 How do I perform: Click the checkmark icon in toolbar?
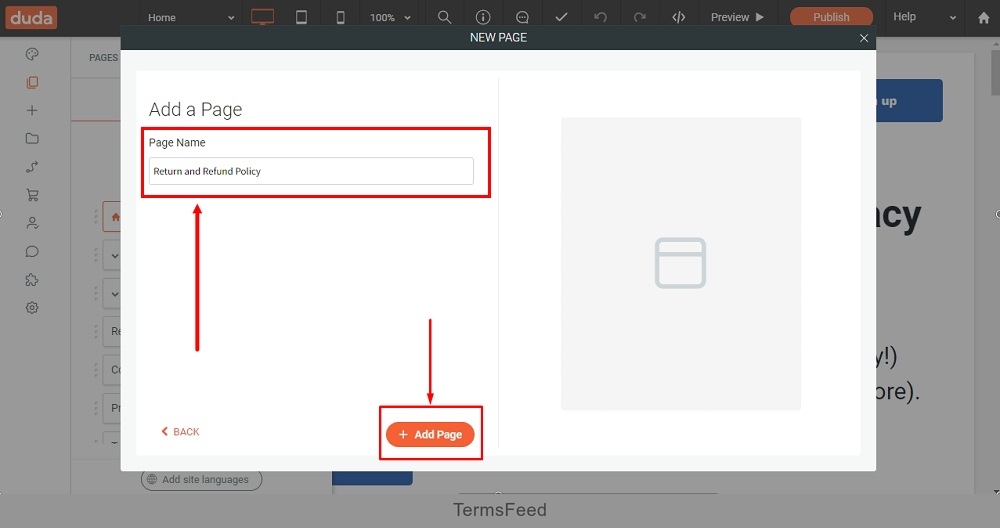point(561,17)
